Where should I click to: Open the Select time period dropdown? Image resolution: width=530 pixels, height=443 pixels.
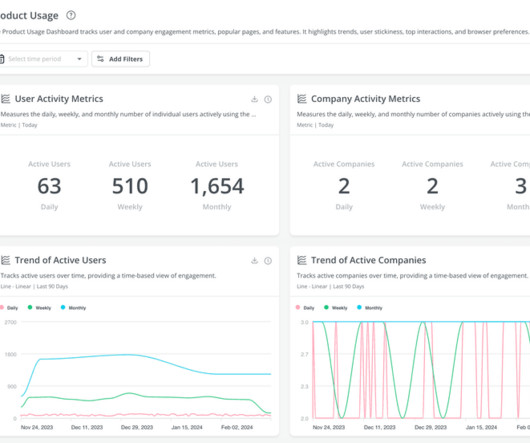(x=43, y=59)
